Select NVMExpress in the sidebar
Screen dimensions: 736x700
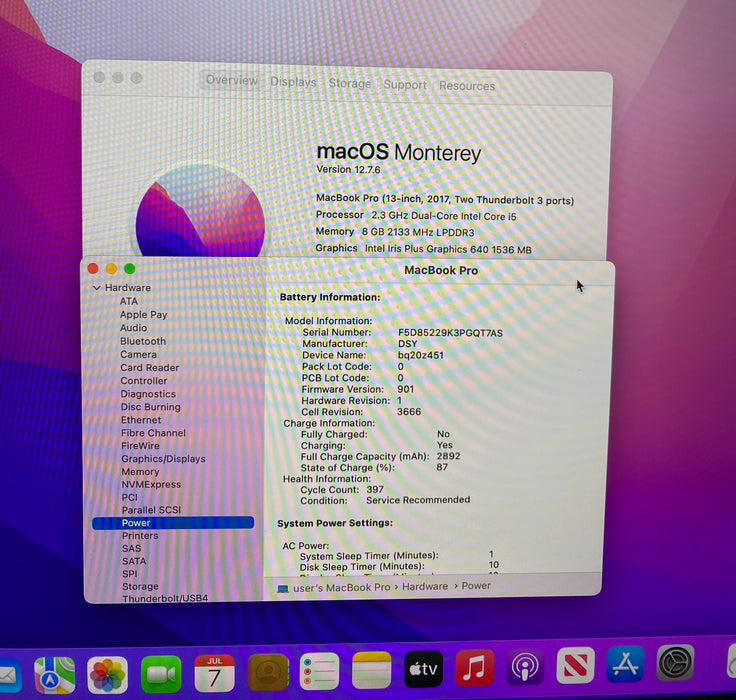(x=151, y=484)
